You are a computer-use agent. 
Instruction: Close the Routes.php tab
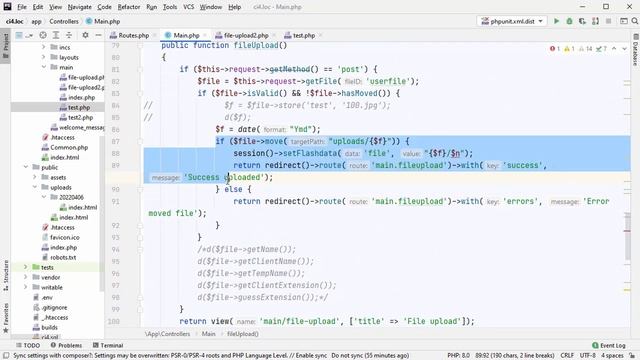coord(155,36)
